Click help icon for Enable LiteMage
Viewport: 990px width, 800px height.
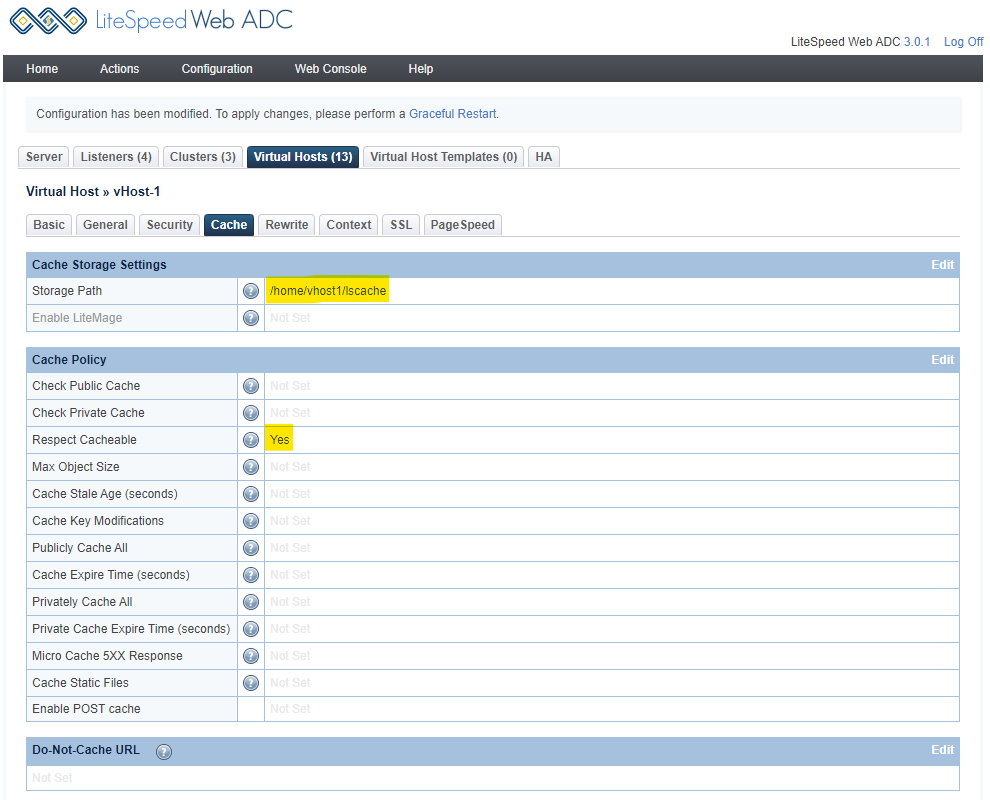click(251, 318)
